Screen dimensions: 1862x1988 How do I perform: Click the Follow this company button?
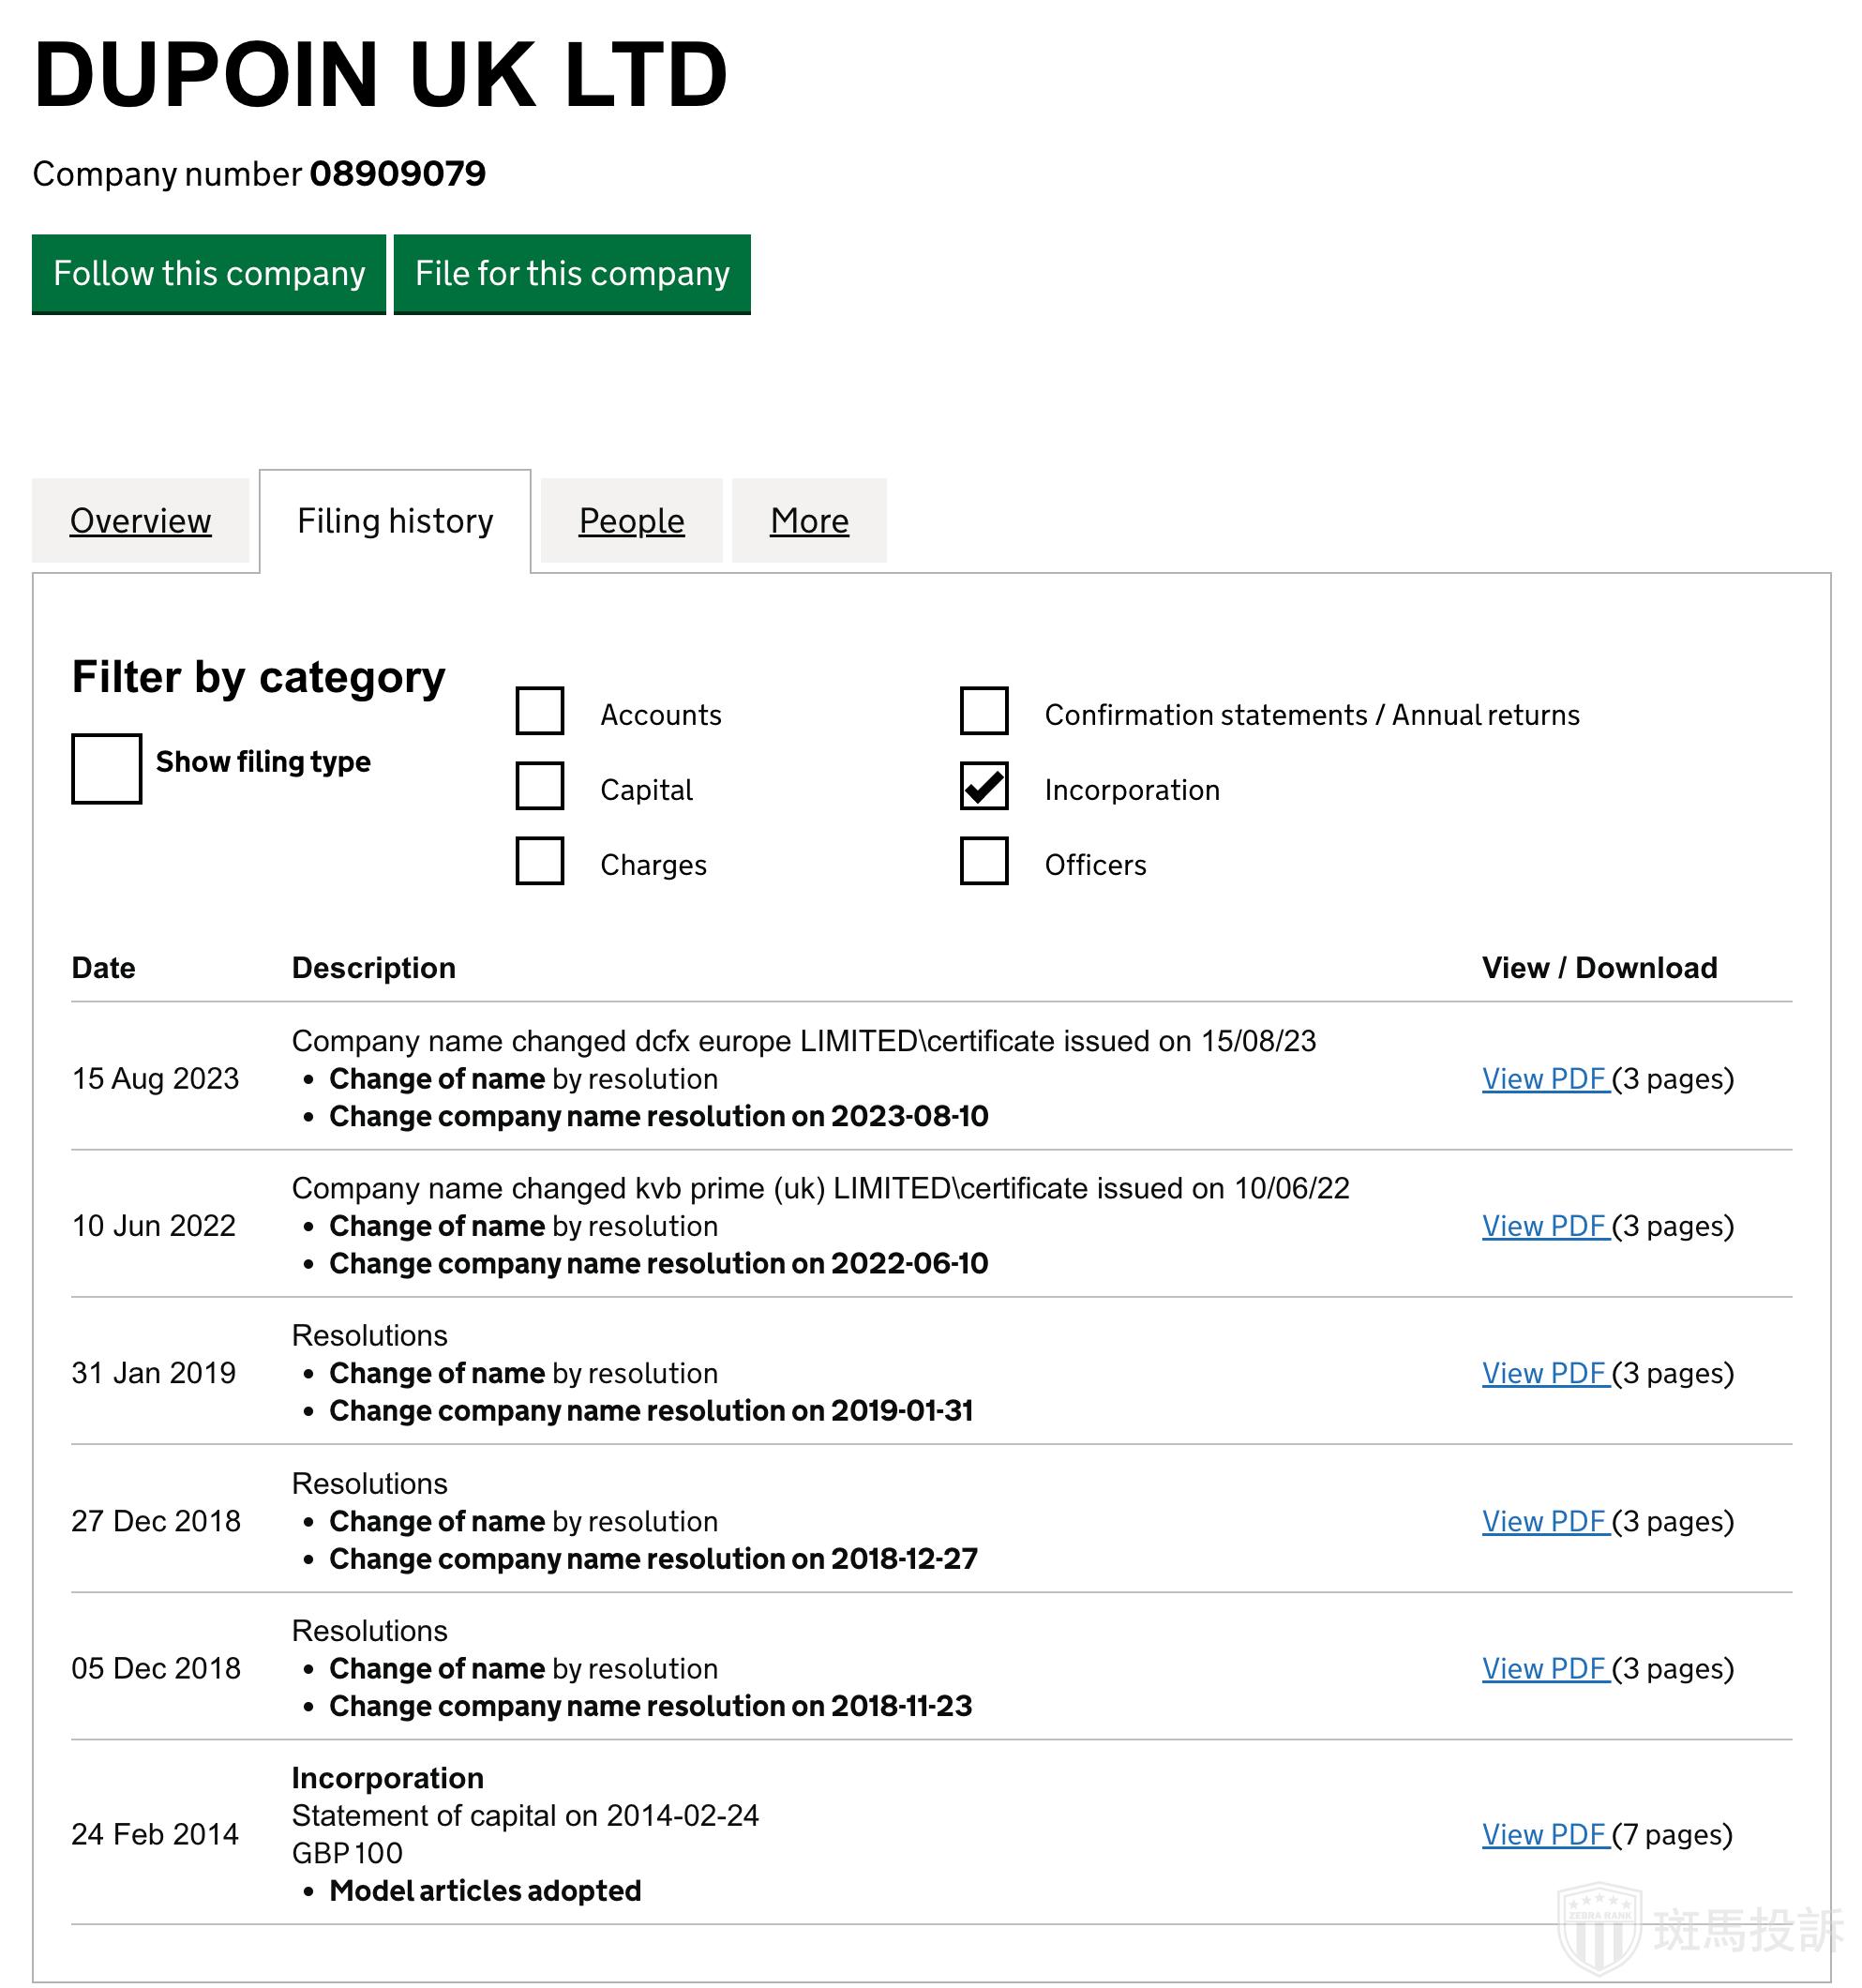(208, 273)
